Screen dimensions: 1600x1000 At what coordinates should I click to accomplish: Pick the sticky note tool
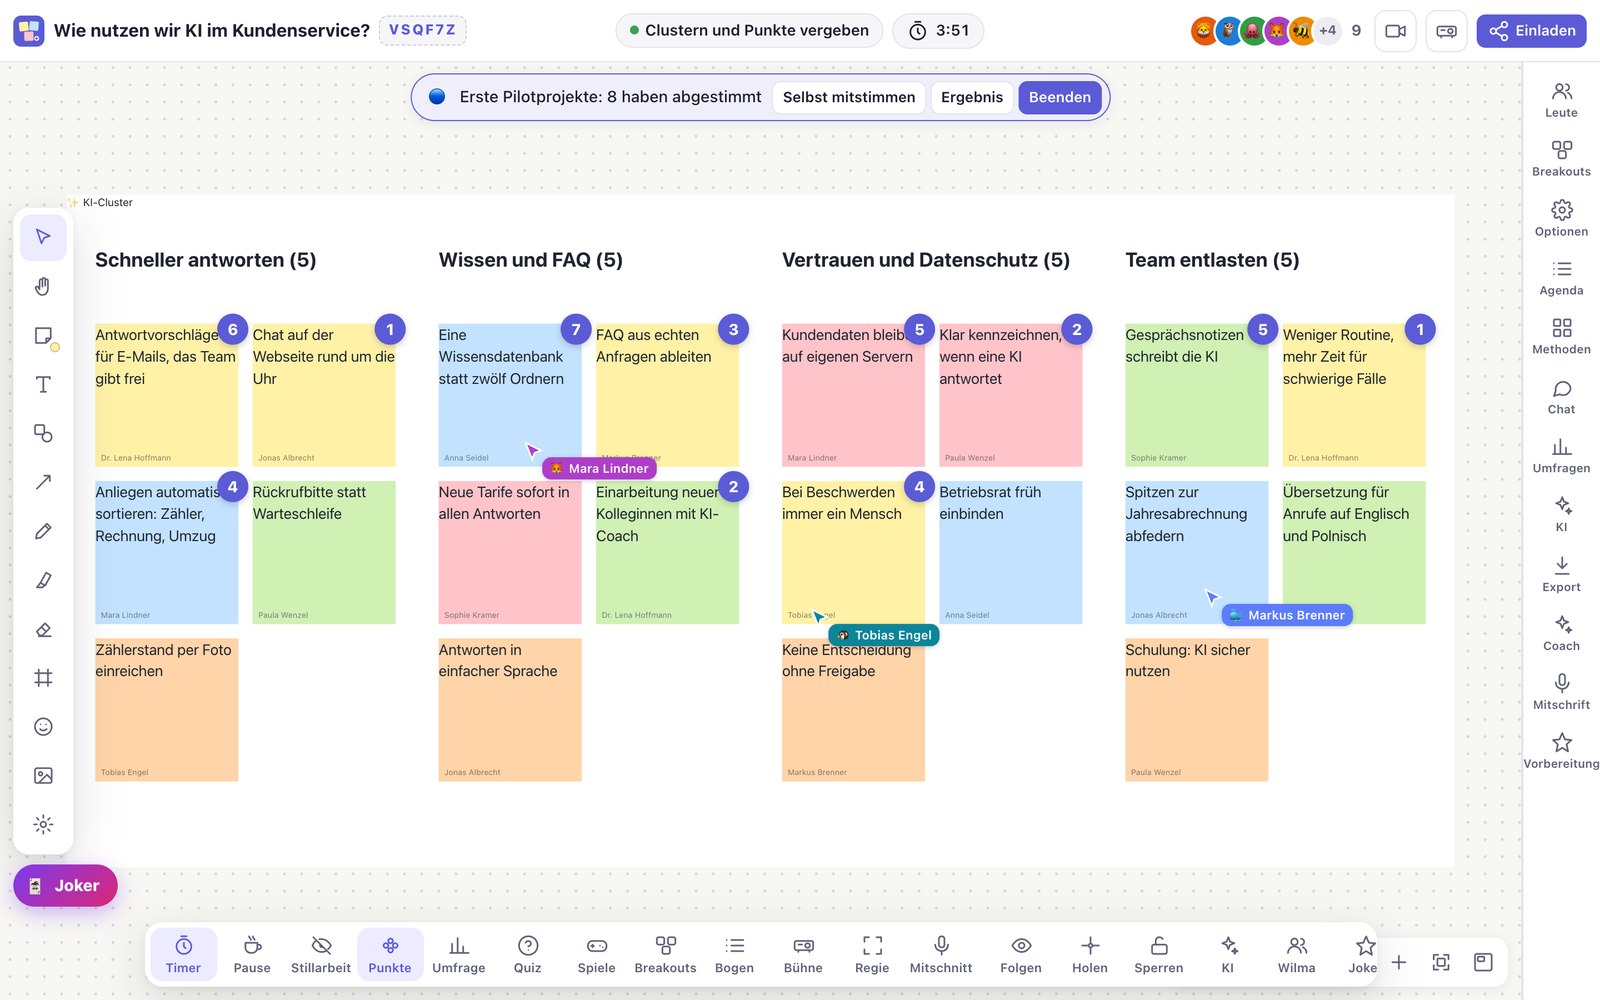coord(43,336)
